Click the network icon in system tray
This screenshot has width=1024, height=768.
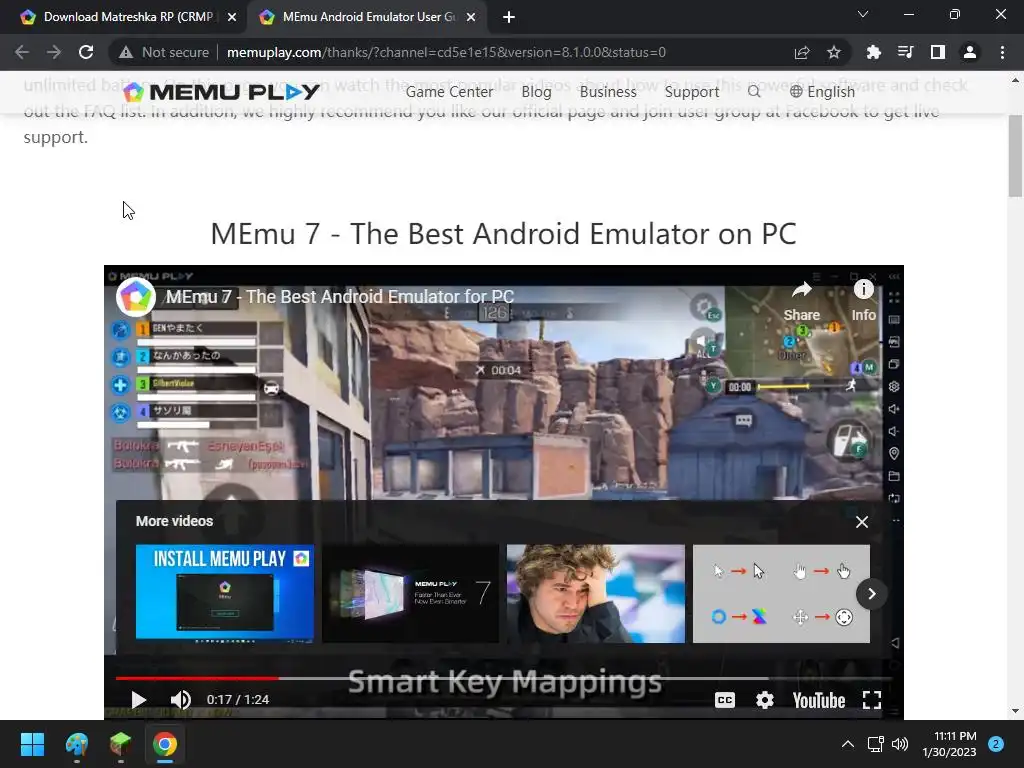point(875,744)
